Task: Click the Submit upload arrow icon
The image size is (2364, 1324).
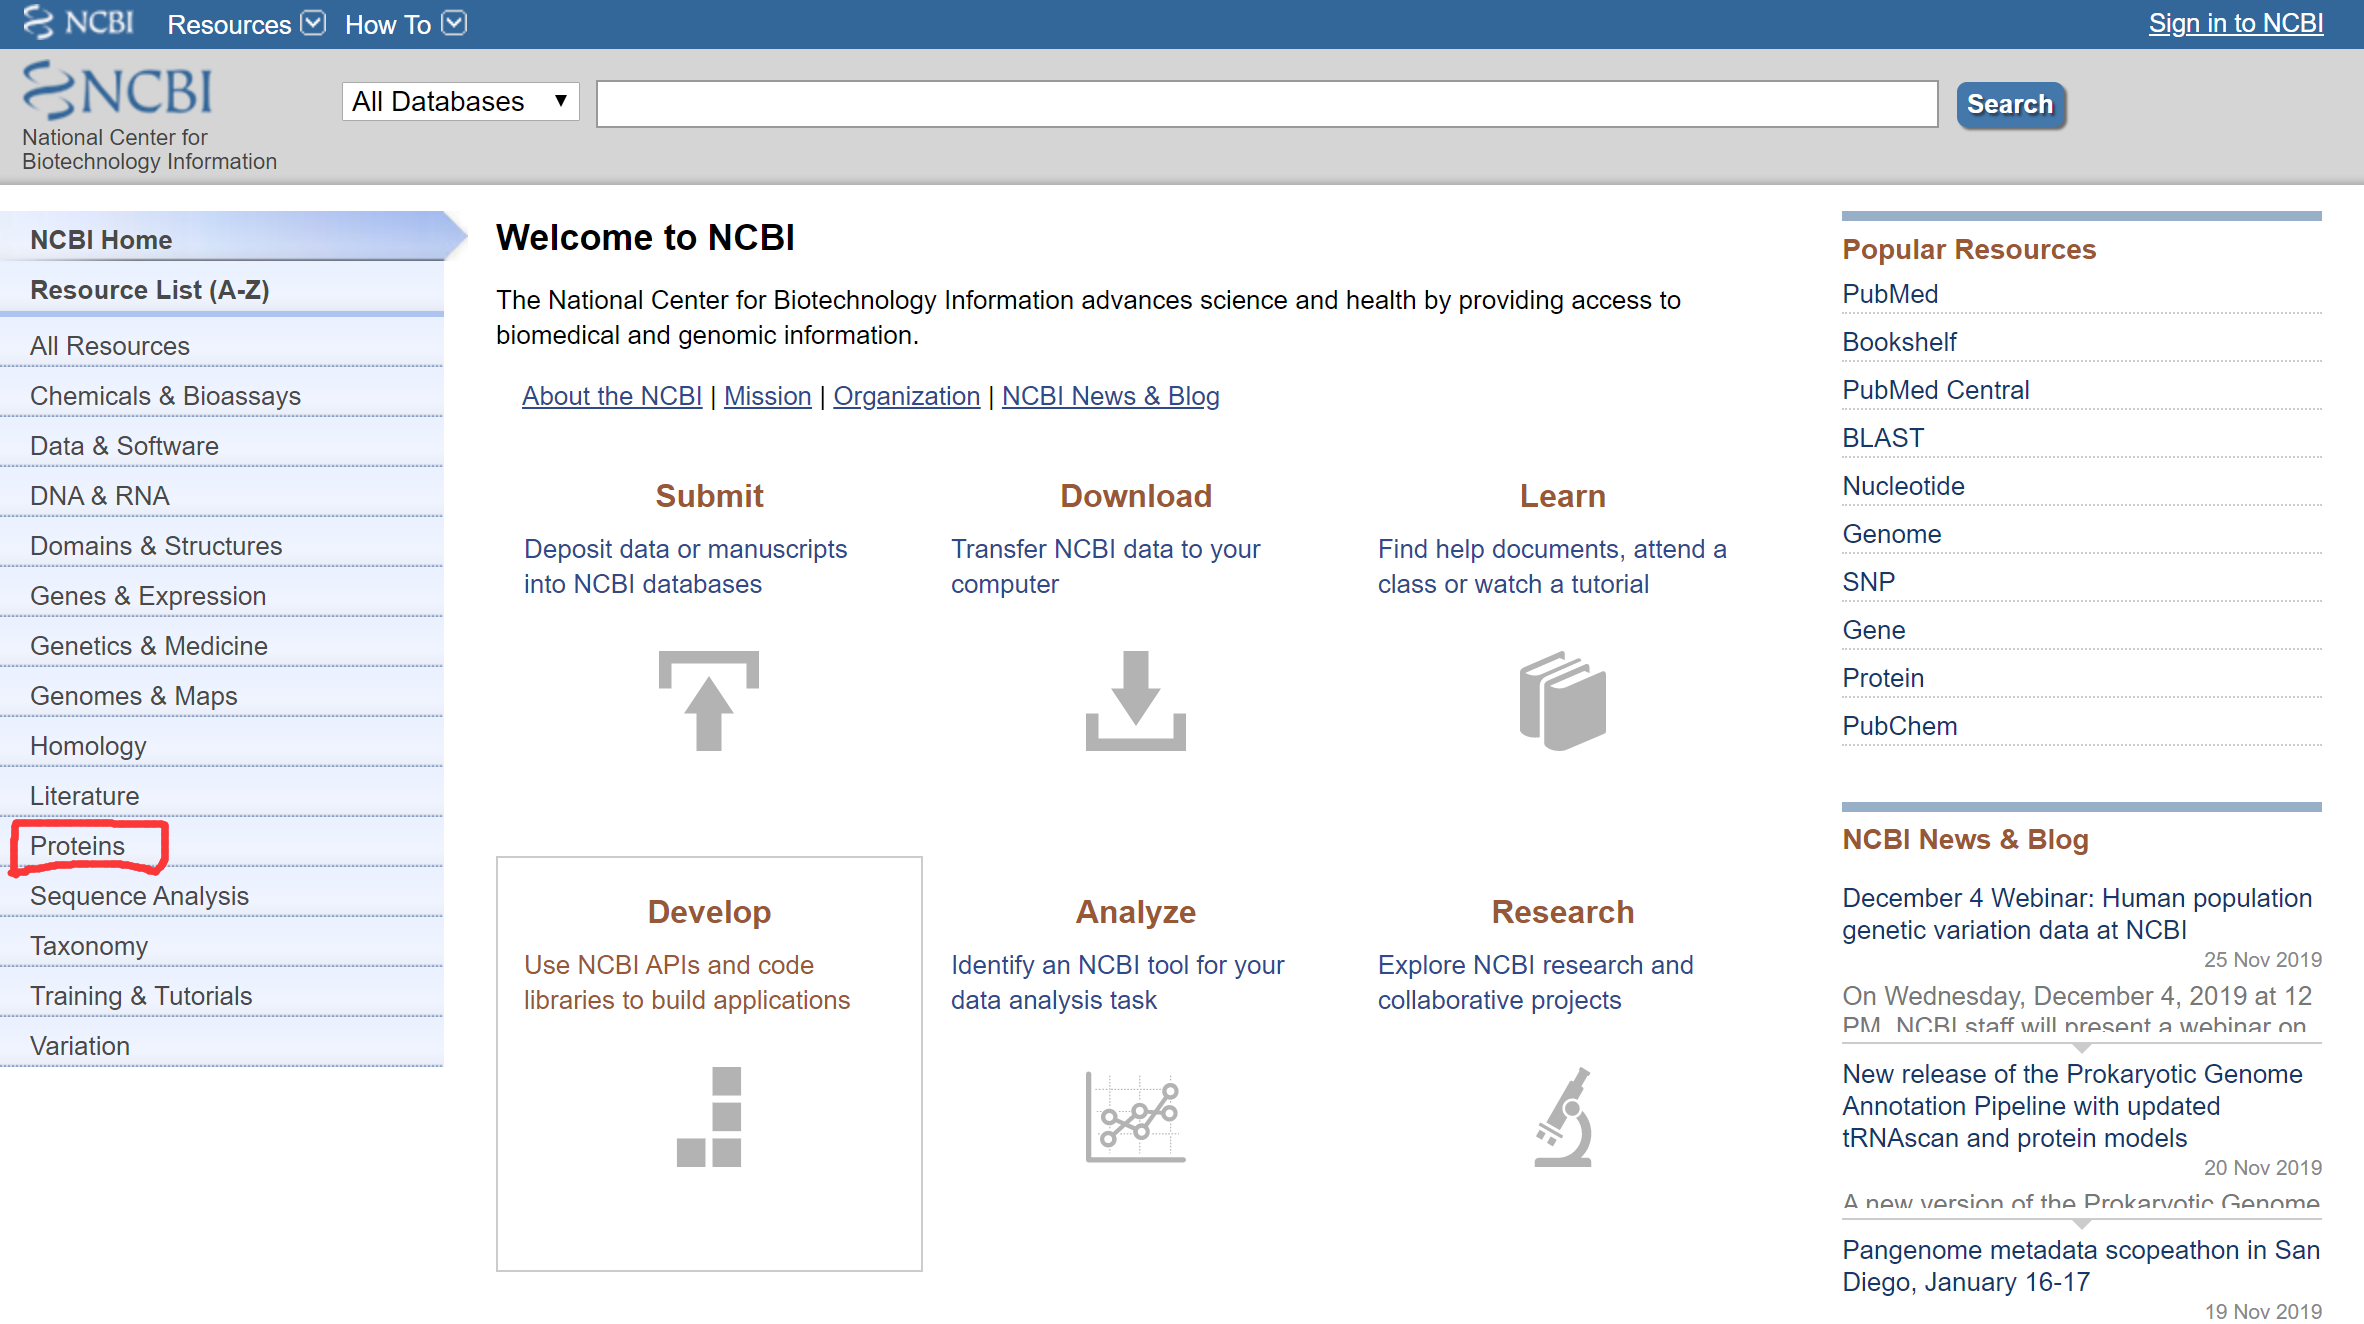Action: [x=708, y=700]
